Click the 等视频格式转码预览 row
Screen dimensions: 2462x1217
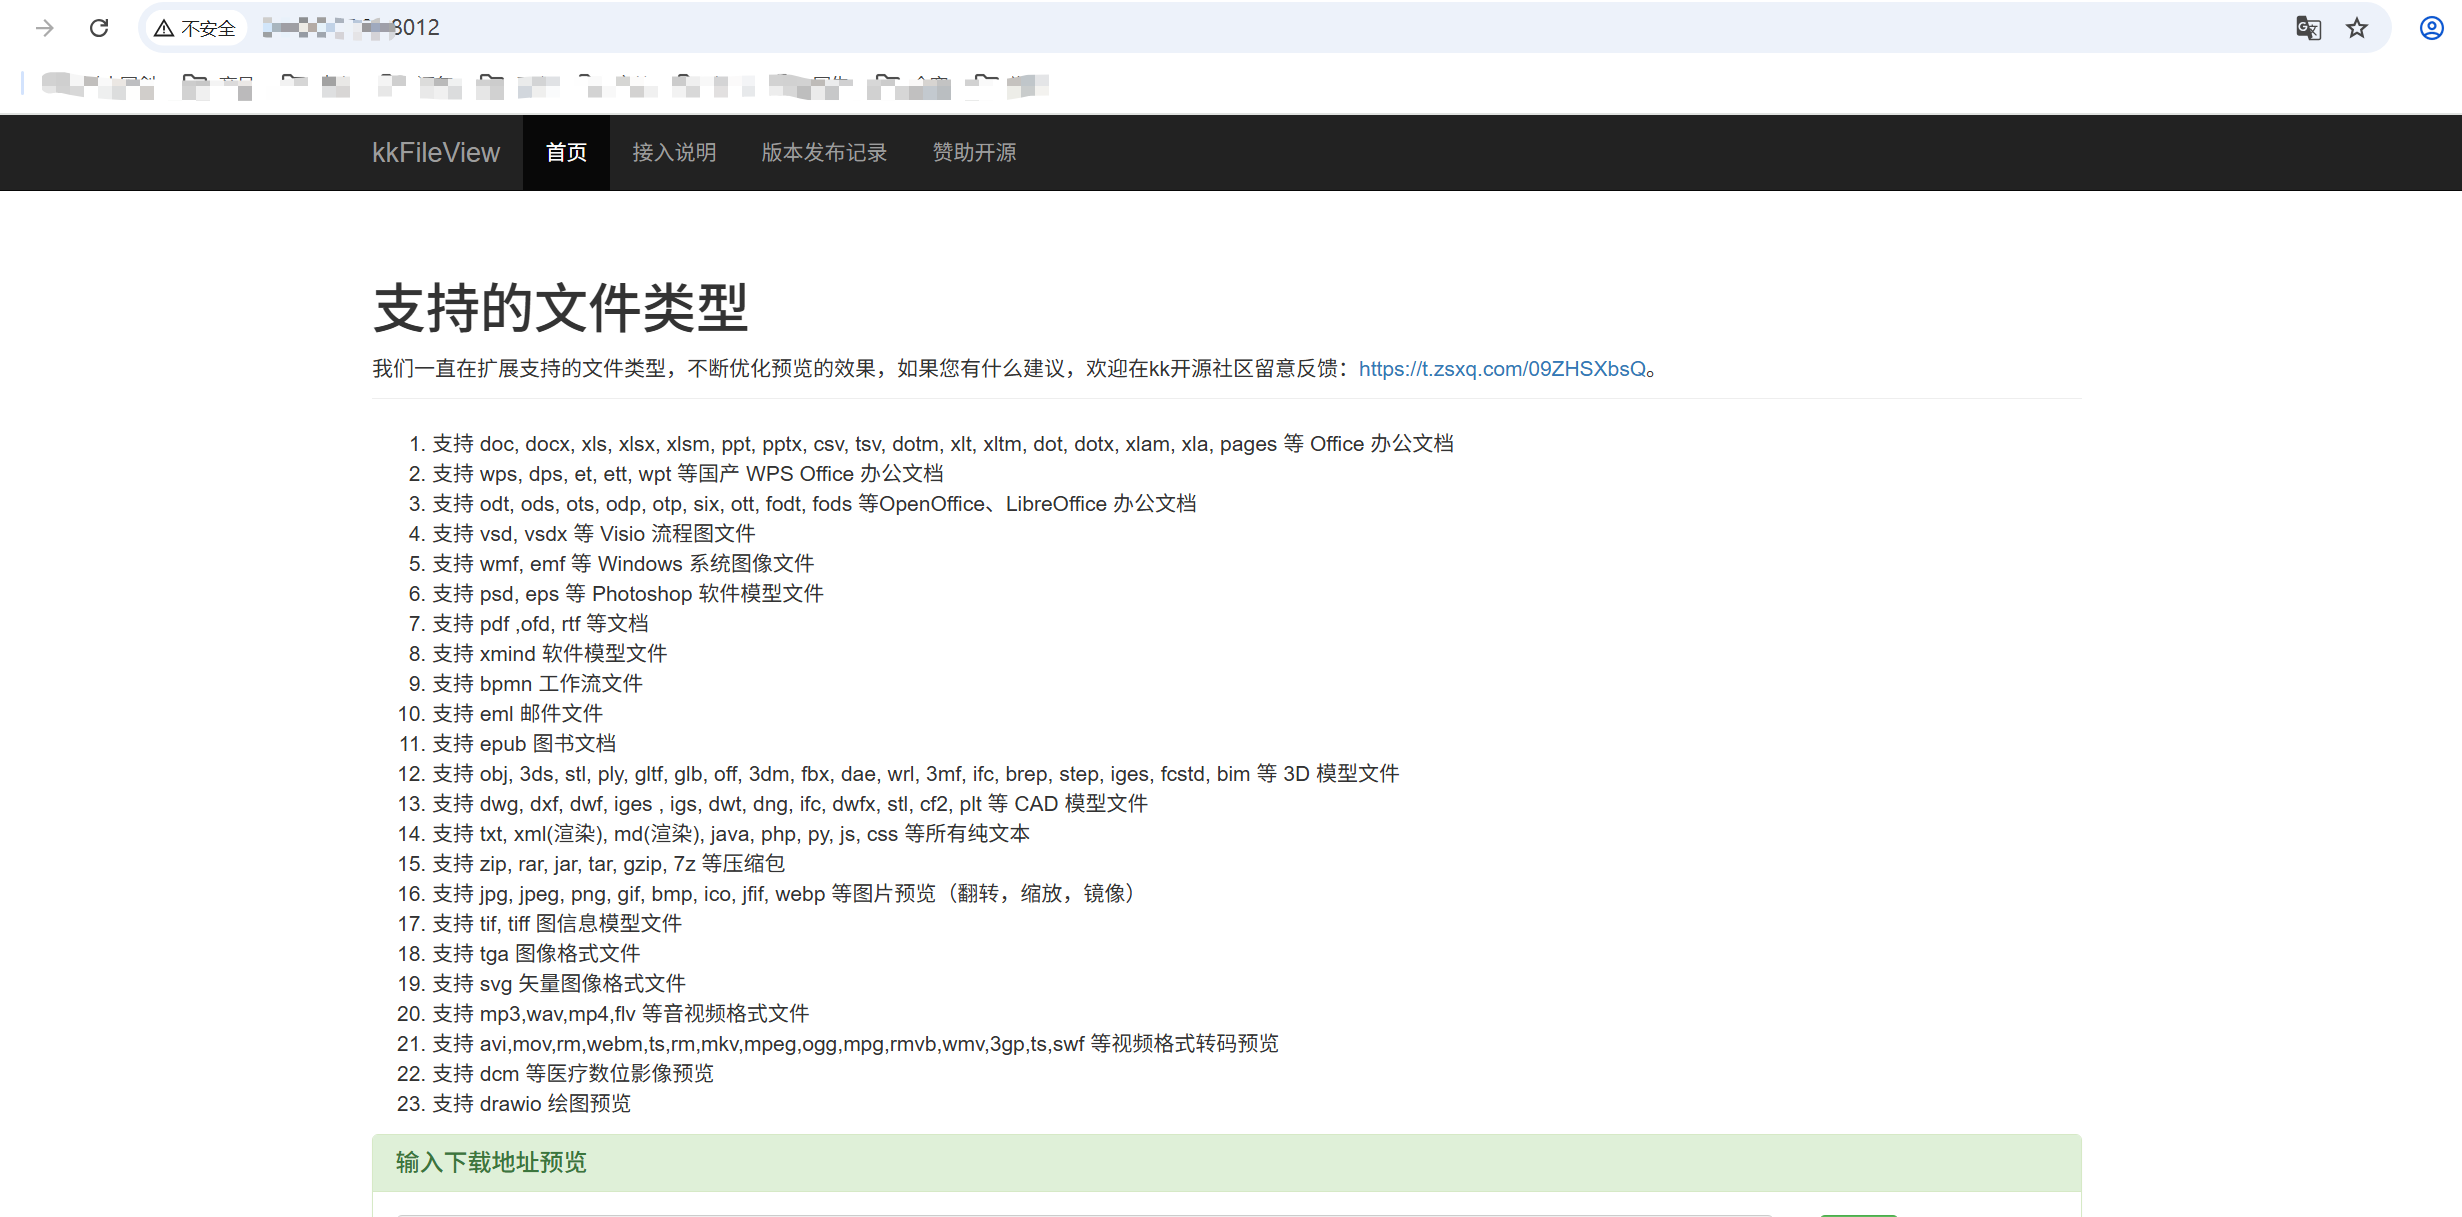click(x=856, y=1044)
